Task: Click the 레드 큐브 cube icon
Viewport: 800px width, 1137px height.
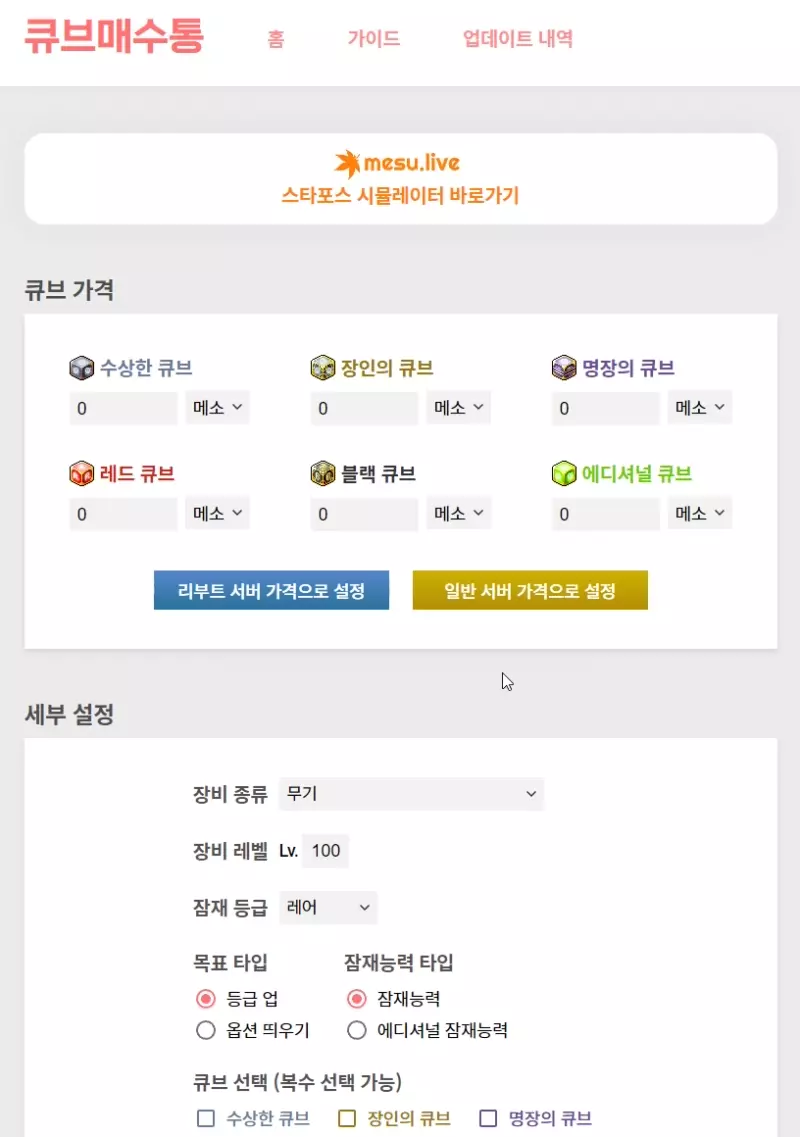Action: point(81,474)
